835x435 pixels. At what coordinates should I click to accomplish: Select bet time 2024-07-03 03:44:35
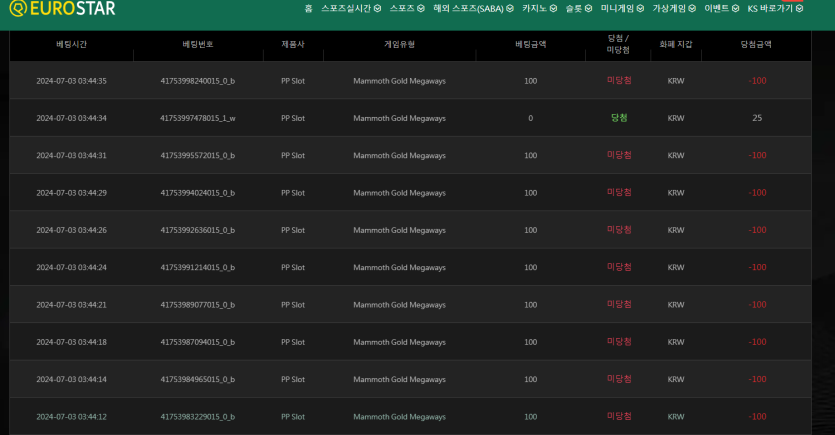71,81
